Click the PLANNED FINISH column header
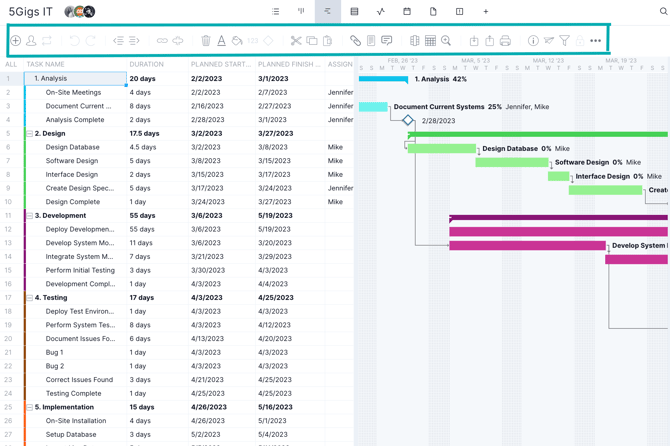Image resolution: width=670 pixels, height=446 pixels. (289, 65)
